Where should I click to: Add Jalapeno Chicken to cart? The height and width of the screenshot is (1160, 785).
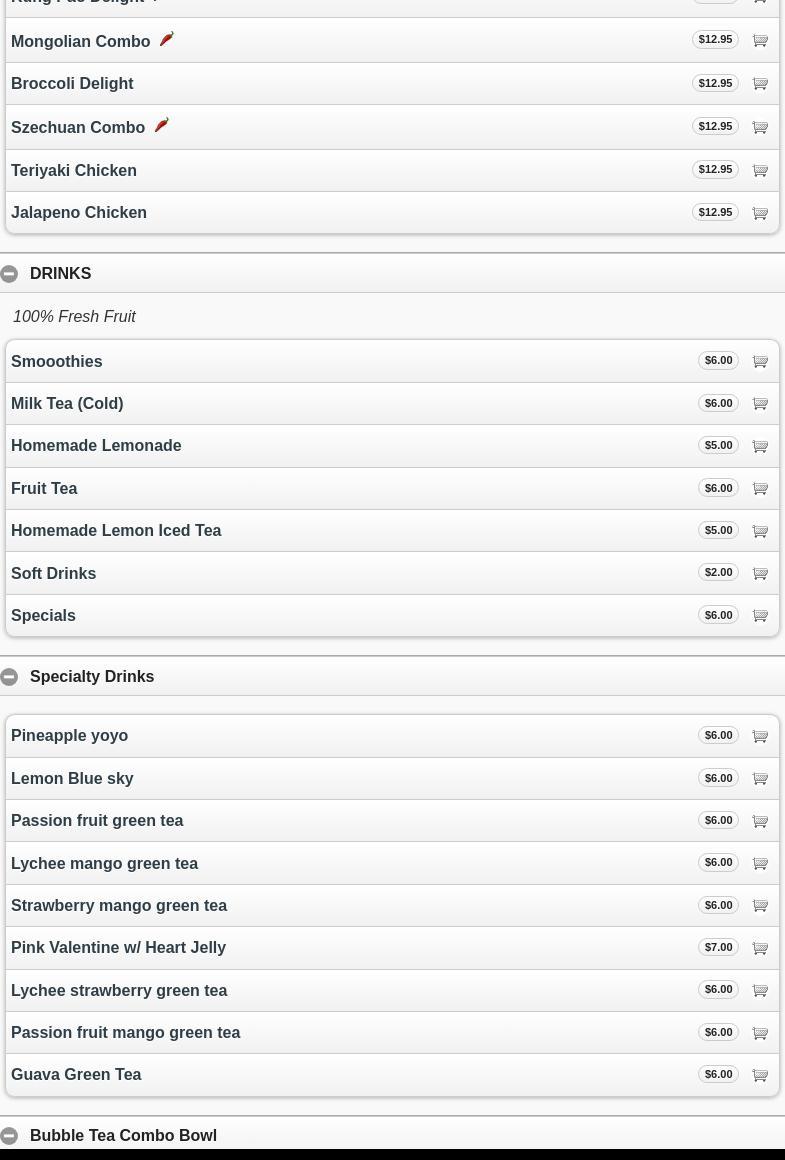pyautogui.click(x=760, y=213)
